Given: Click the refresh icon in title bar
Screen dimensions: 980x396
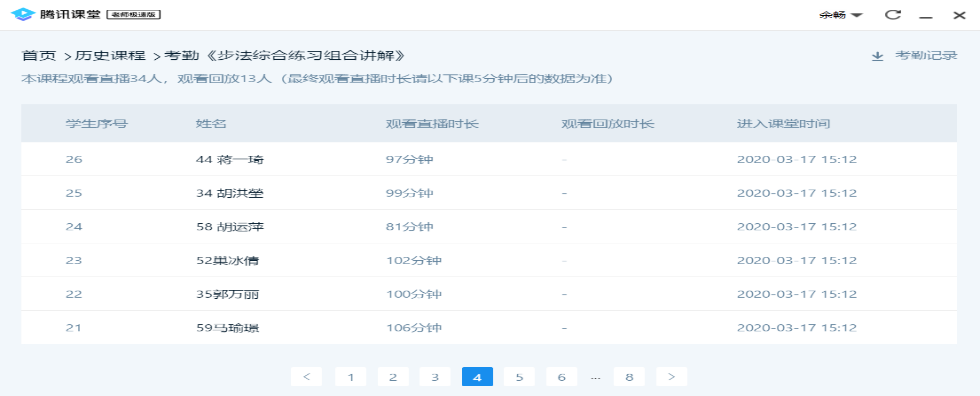Looking at the screenshot, I should coord(894,14).
